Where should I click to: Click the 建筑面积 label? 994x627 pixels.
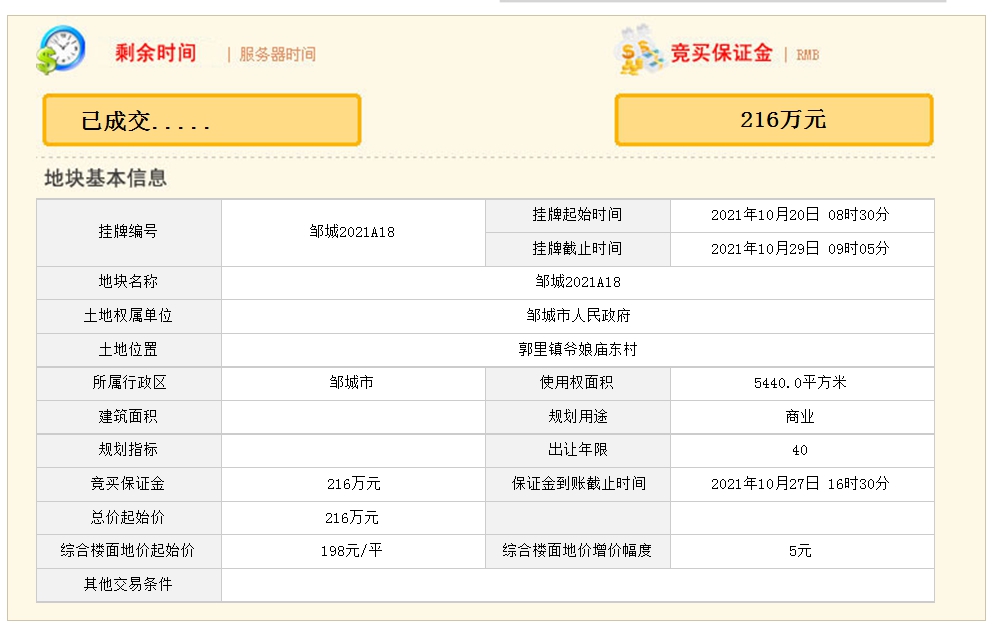[128, 417]
